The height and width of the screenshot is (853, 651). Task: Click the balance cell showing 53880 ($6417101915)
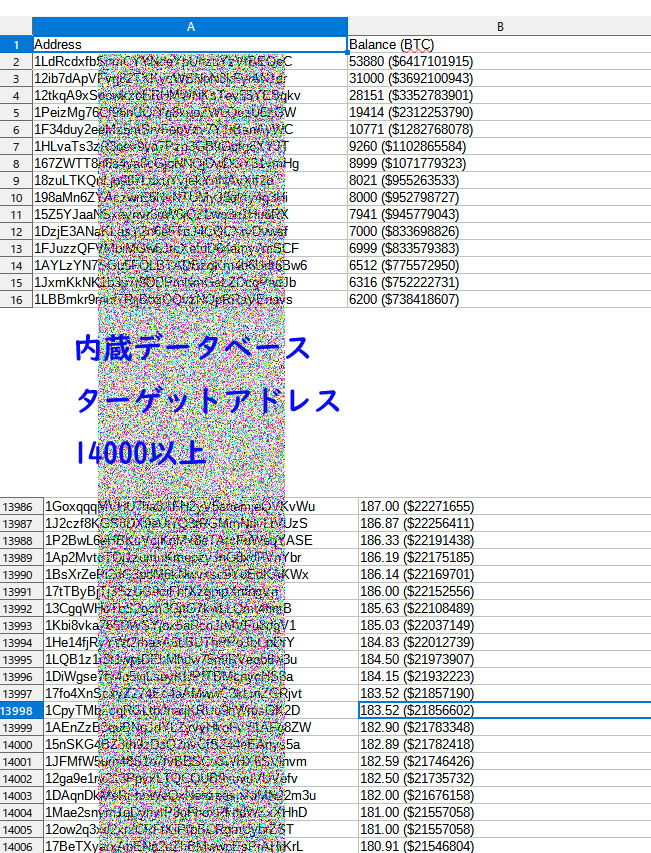499,61
